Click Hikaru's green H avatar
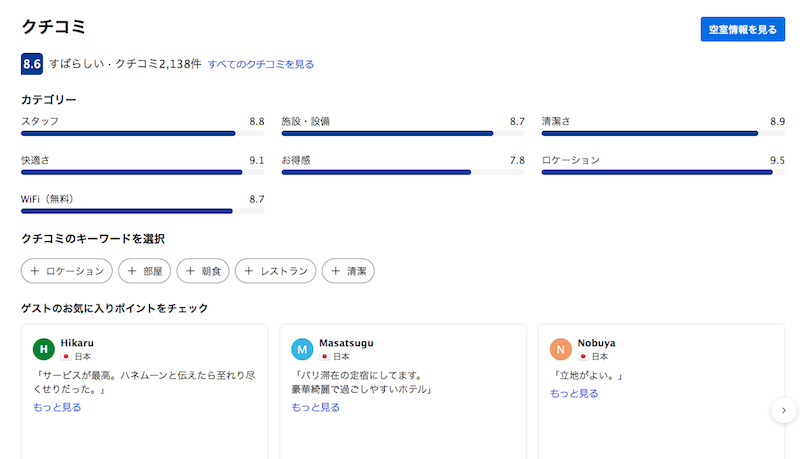 pyautogui.click(x=44, y=349)
